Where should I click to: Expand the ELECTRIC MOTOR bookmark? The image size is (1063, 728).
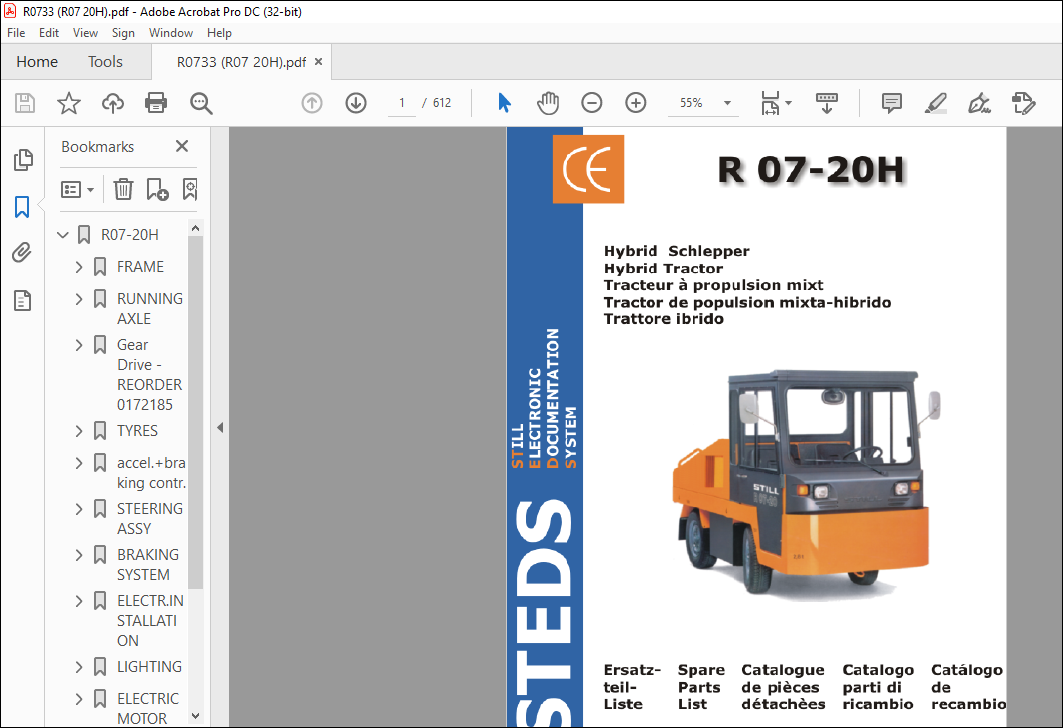79,699
